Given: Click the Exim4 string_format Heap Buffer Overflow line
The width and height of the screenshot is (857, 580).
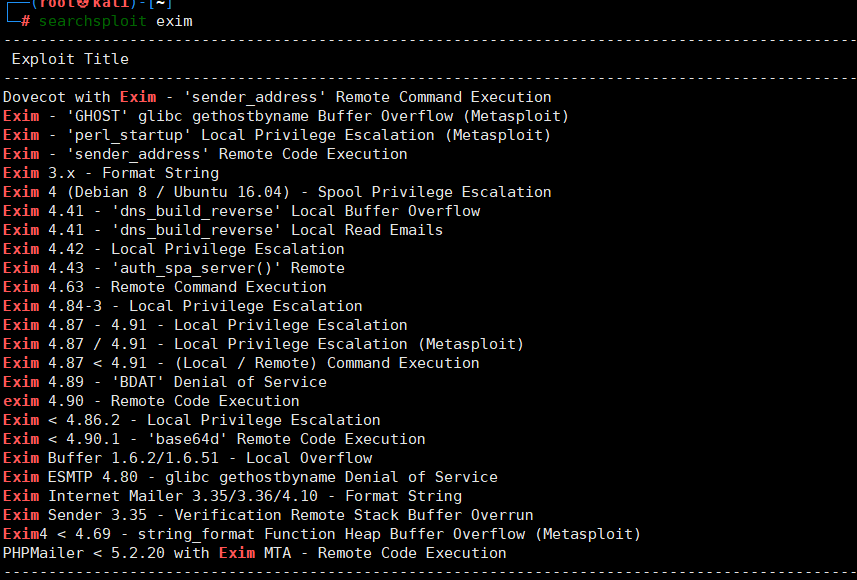Looking at the screenshot, I should coord(322,534).
